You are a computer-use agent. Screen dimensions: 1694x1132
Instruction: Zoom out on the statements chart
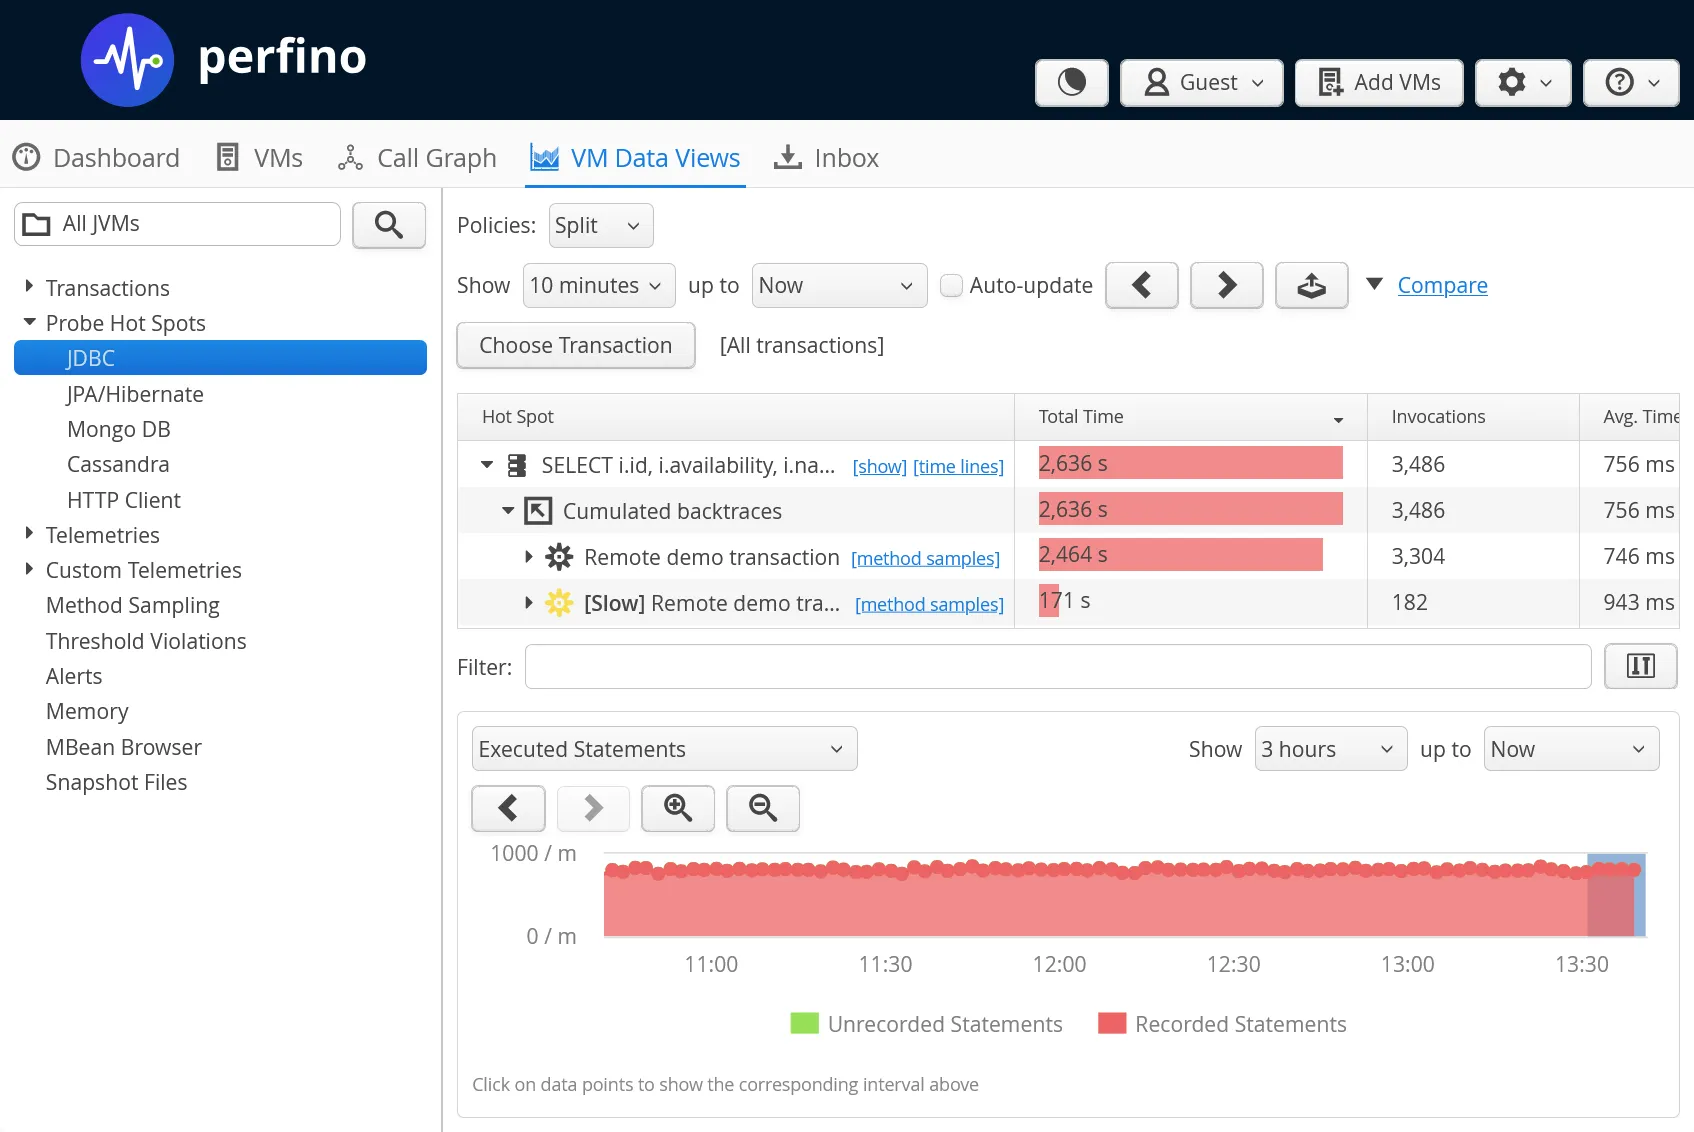[x=763, y=808]
